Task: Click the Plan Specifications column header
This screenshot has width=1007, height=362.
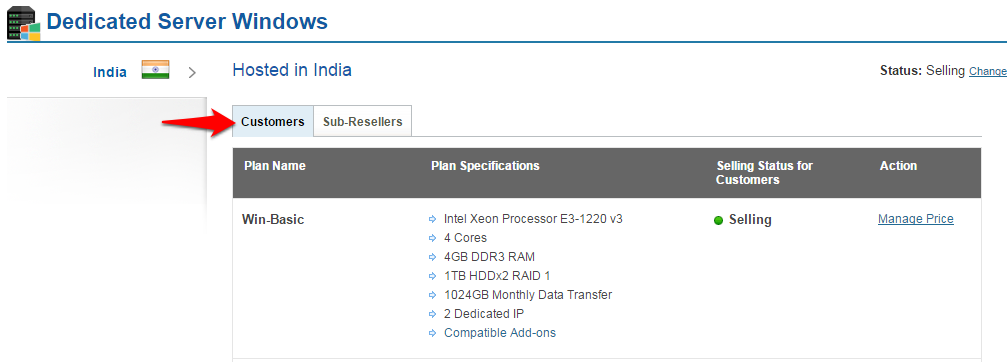Action: (485, 166)
